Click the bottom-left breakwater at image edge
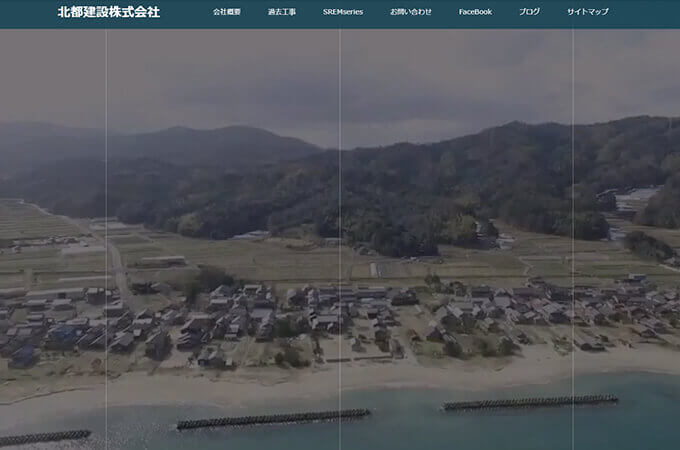Viewport: 680px width, 450px height. coord(44,437)
